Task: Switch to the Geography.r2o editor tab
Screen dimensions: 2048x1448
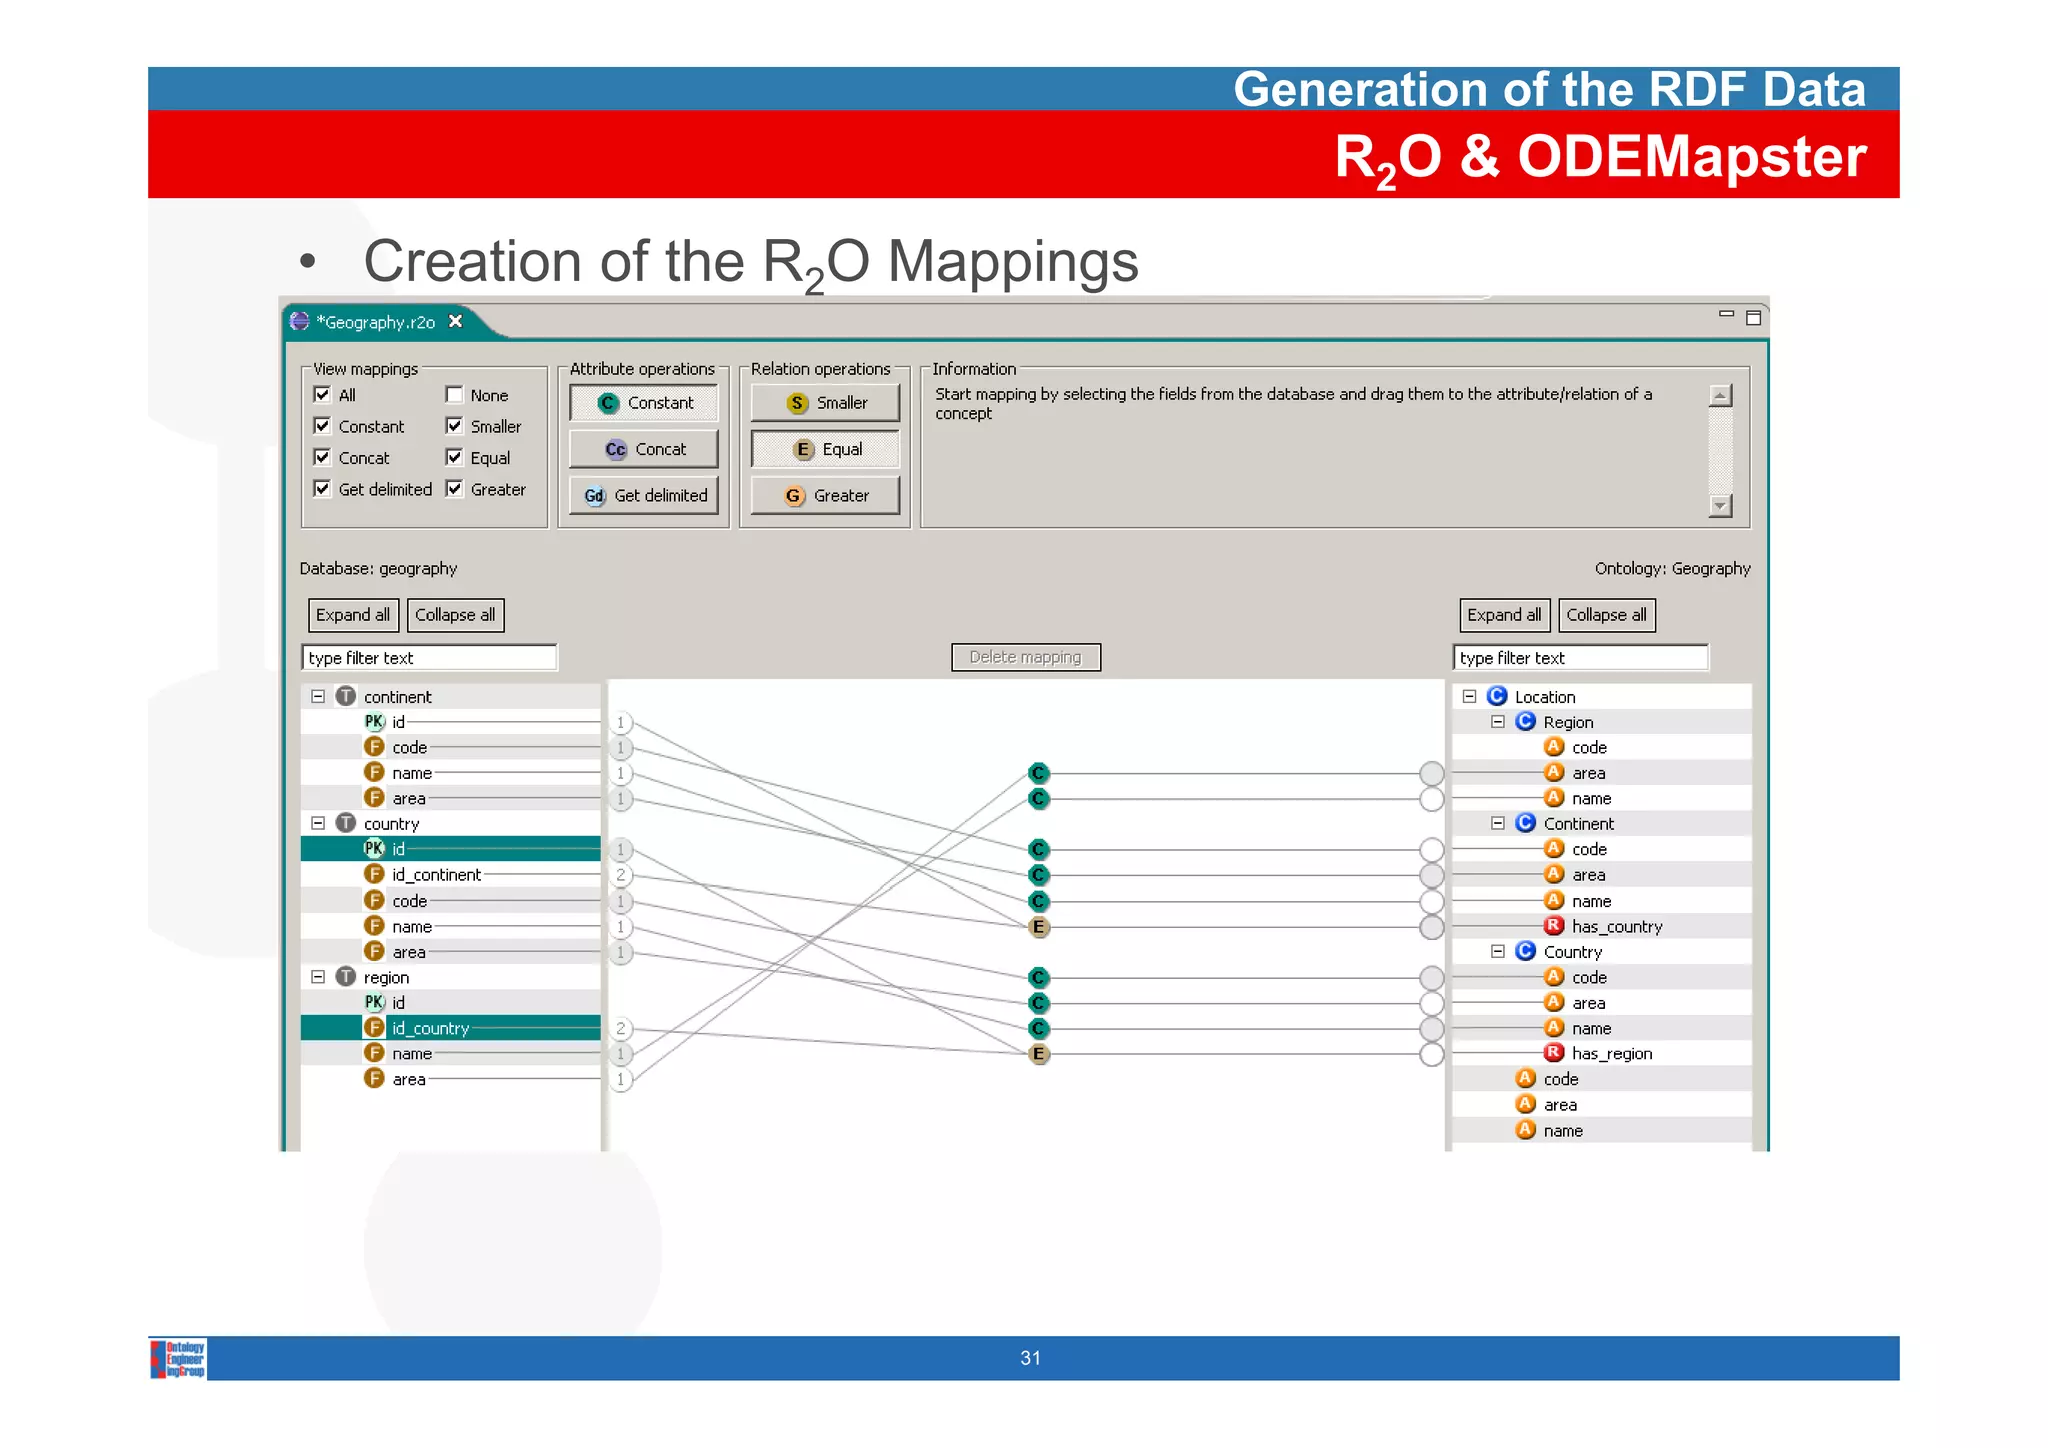Action: 375,322
